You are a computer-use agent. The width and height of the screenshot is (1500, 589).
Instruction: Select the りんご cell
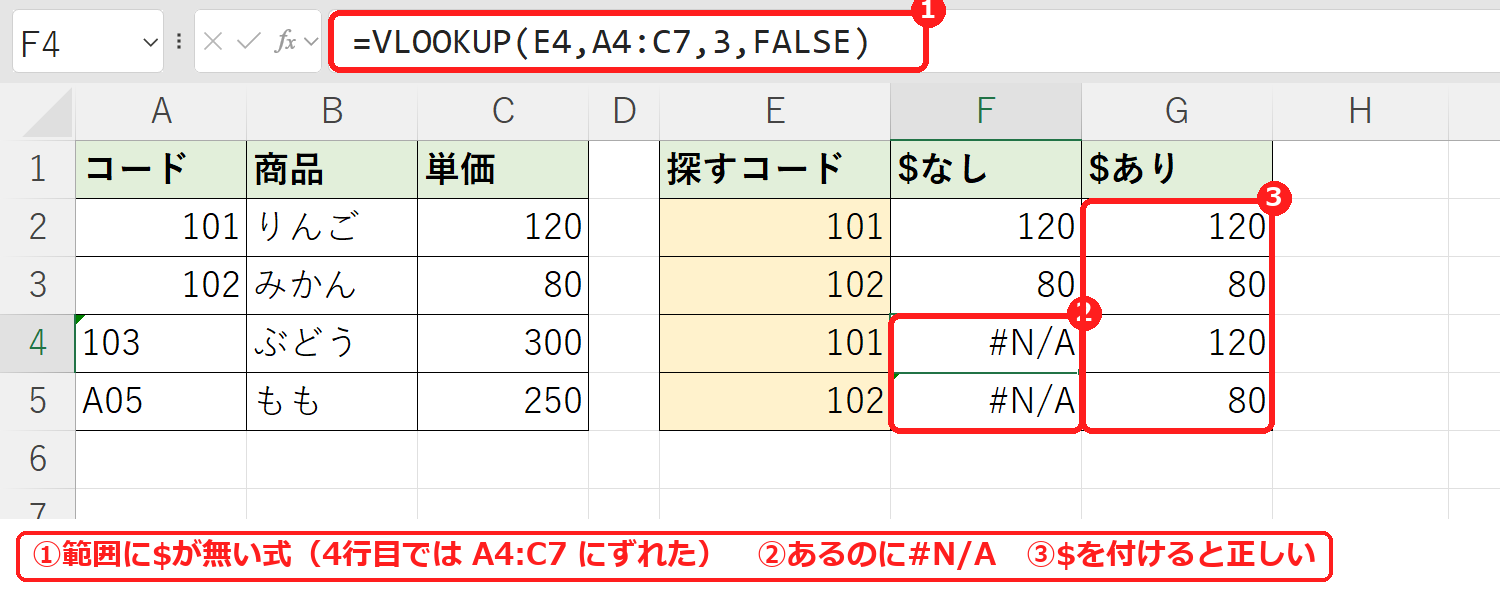[332, 227]
